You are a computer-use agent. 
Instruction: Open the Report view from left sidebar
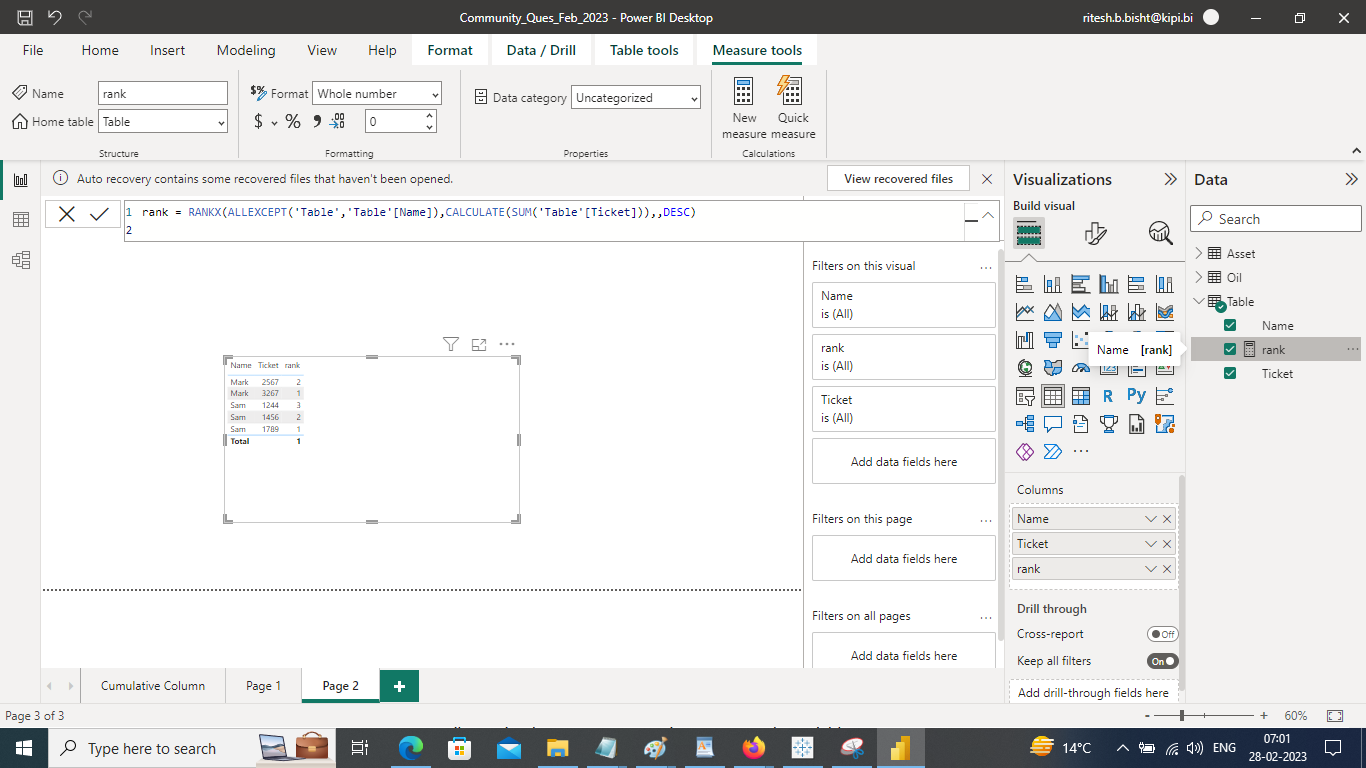tap(21, 180)
